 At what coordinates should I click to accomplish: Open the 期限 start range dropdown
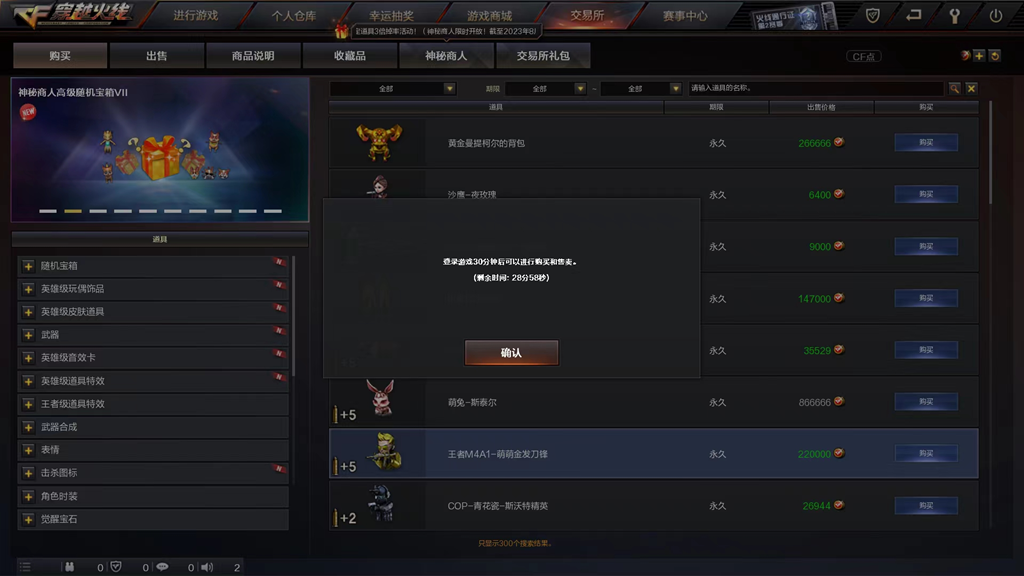coord(545,88)
